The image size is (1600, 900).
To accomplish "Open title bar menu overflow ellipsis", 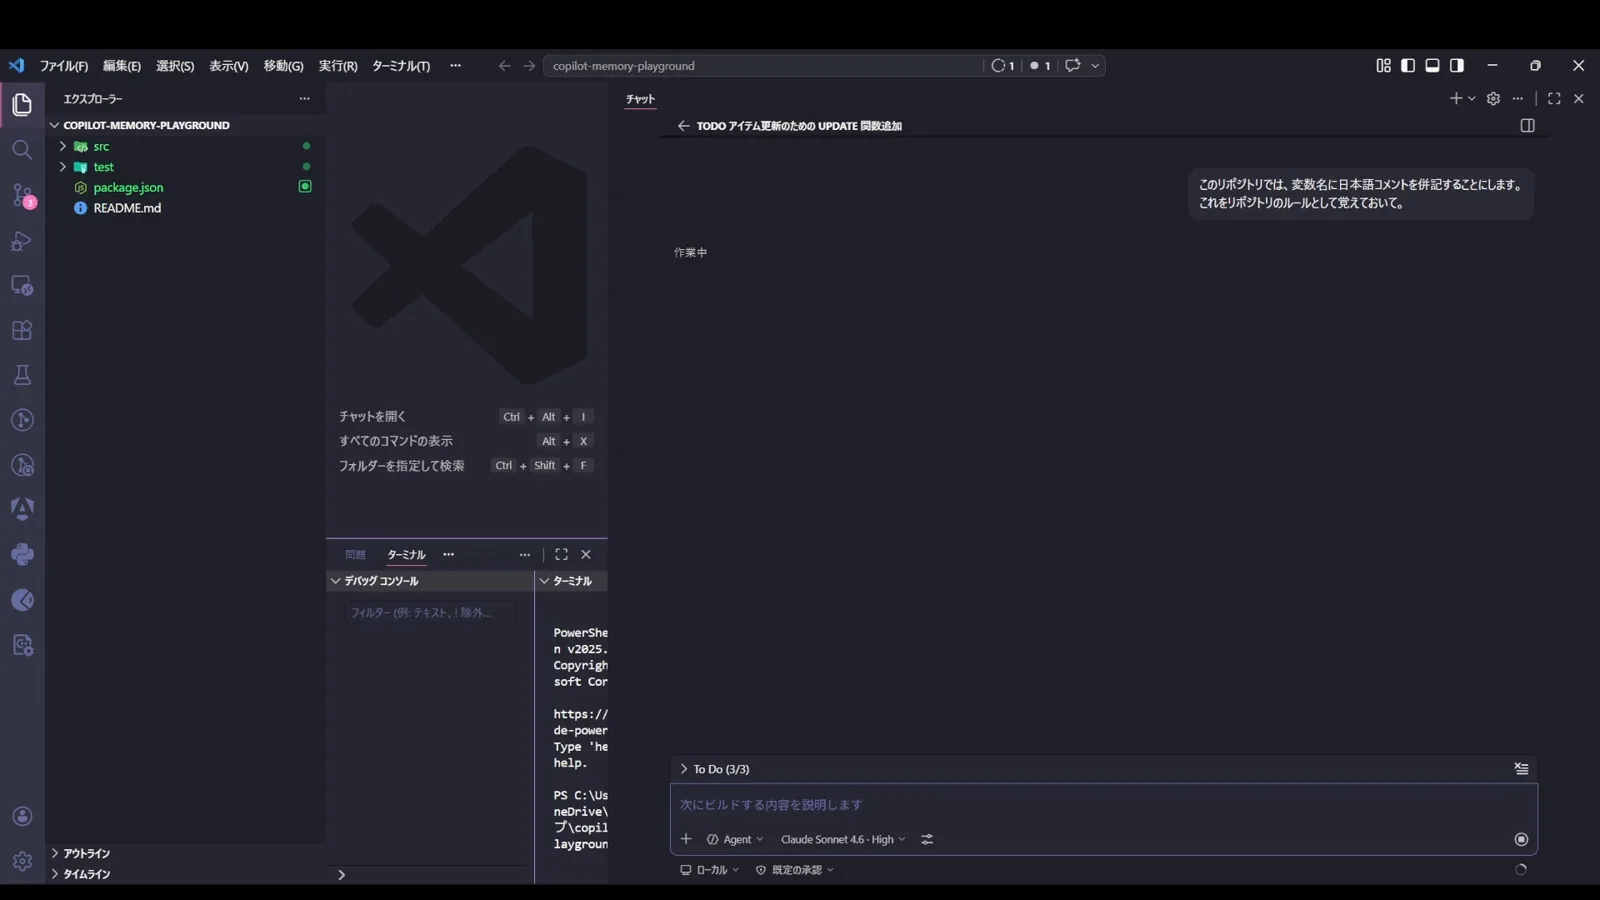I will click(456, 66).
